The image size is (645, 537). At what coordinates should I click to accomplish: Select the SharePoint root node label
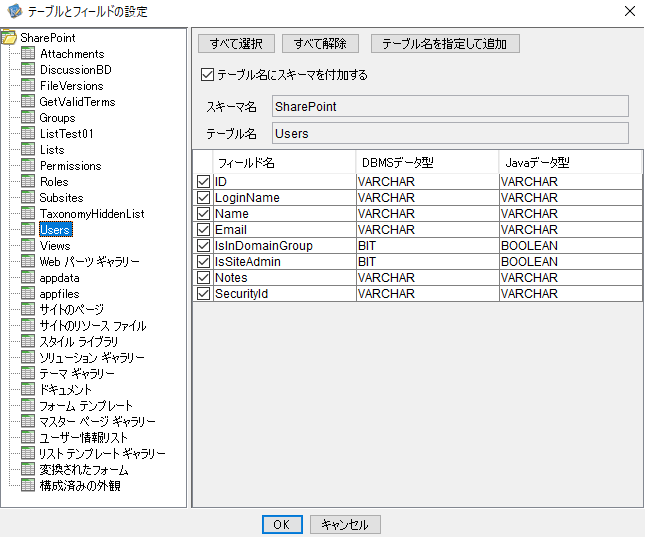[48, 37]
